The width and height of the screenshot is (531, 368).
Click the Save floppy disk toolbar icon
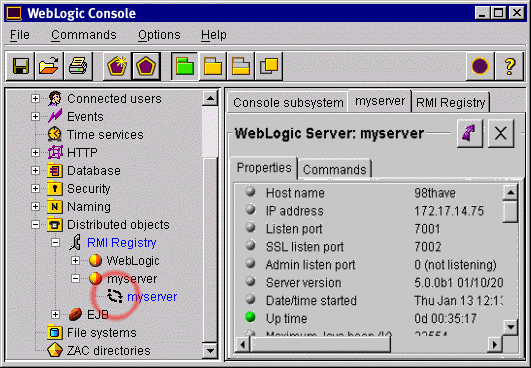(20, 66)
